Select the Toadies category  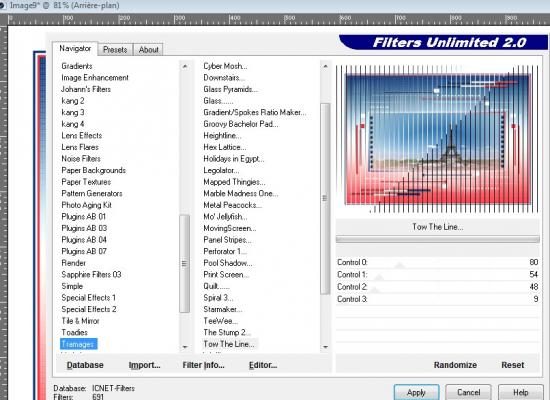(74, 332)
